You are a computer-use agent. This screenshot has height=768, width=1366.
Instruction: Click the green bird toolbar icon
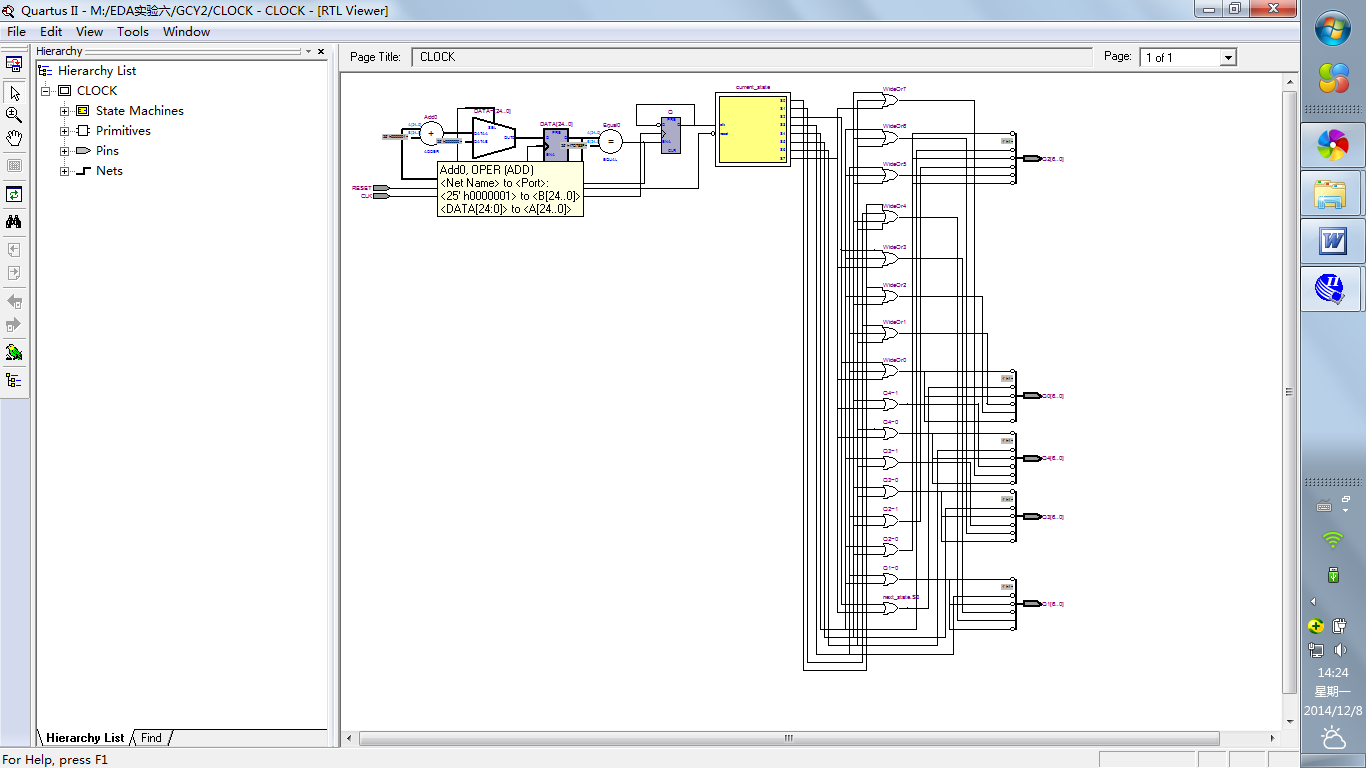tap(14, 352)
